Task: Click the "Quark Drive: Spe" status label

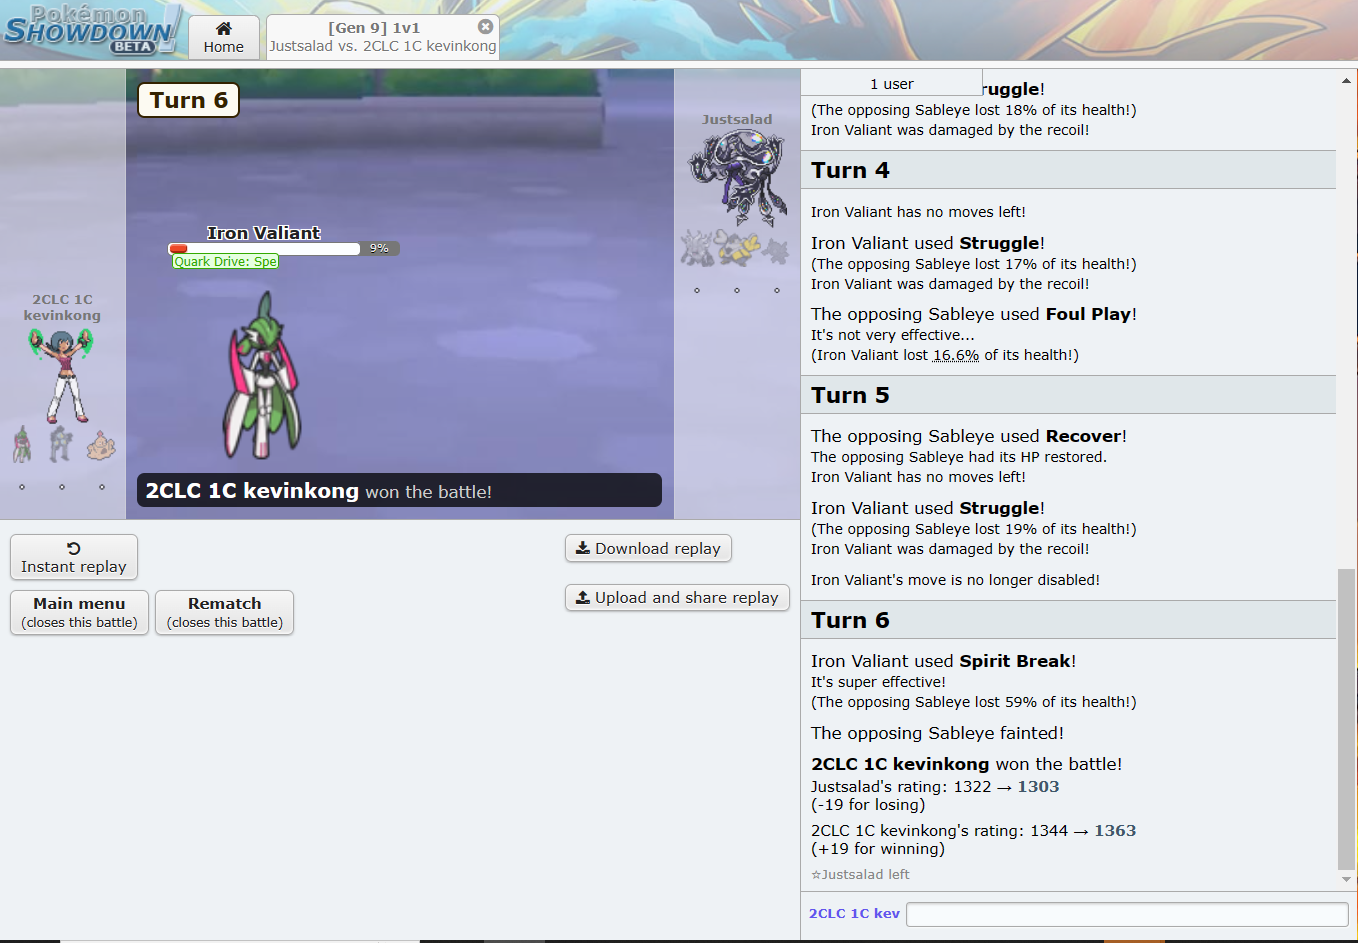Action: point(225,262)
